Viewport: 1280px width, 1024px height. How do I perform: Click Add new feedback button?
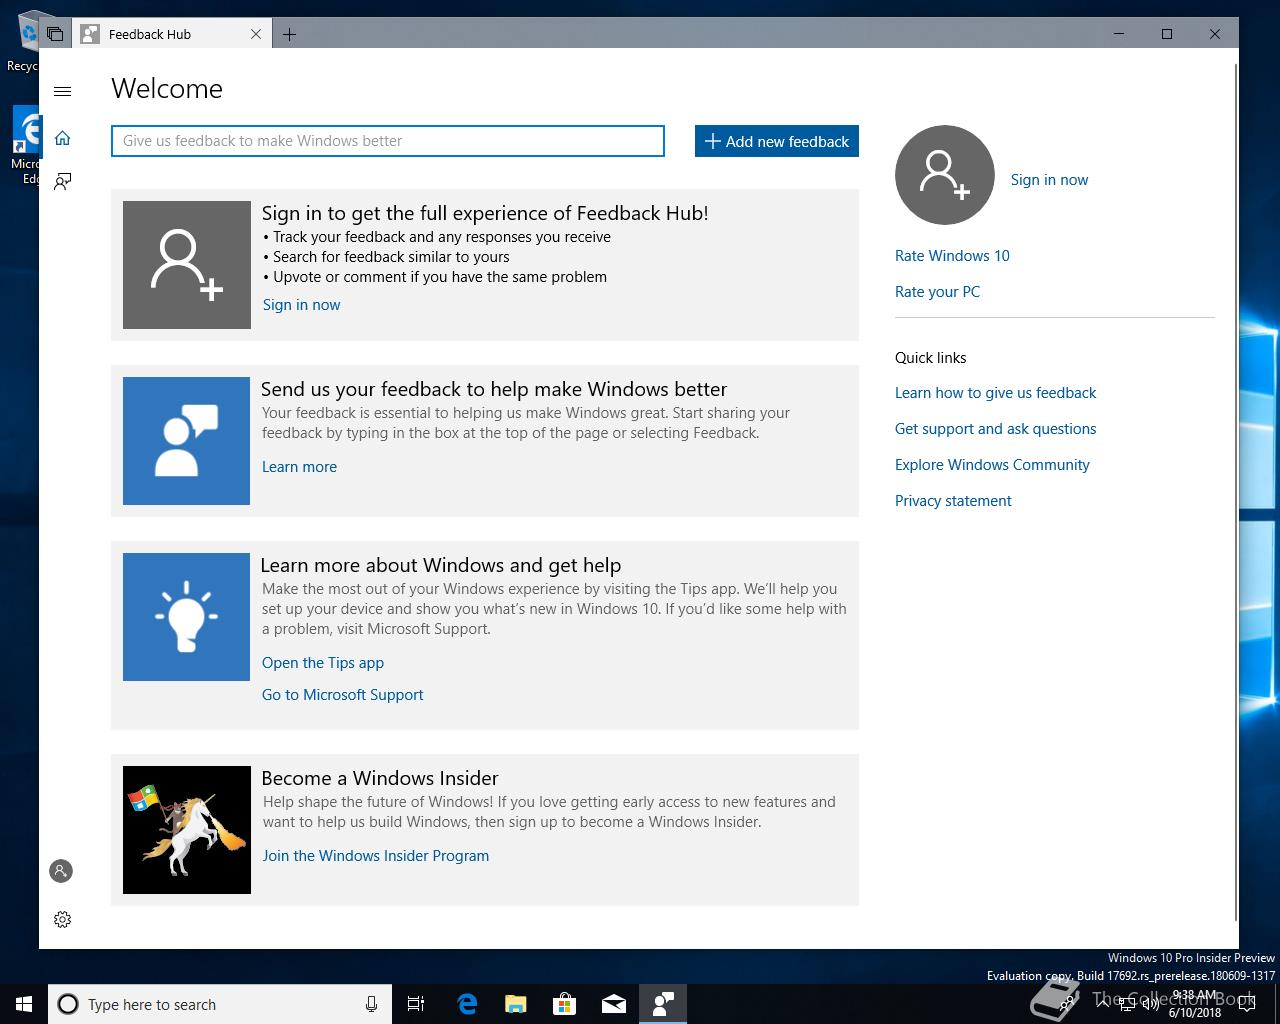[x=777, y=141]
